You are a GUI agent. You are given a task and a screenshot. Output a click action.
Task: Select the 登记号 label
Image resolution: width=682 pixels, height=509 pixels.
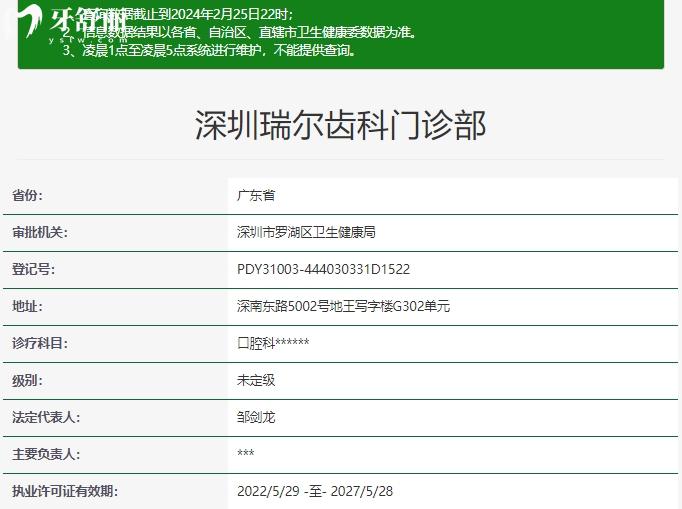click(33, 269)
